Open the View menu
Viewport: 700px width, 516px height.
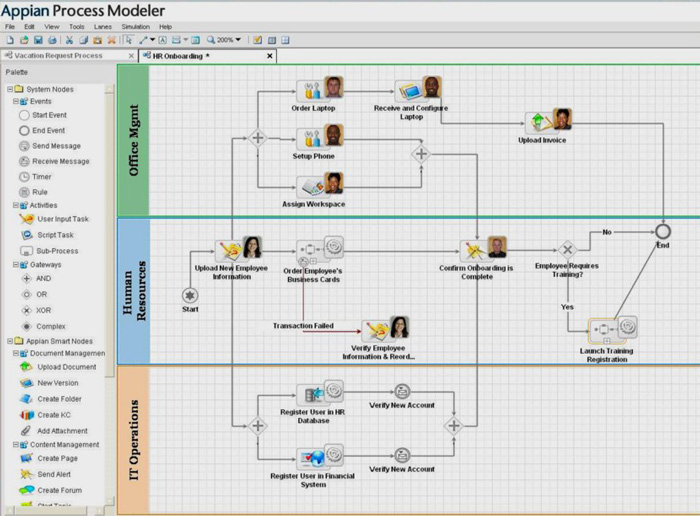pos(52,27)
